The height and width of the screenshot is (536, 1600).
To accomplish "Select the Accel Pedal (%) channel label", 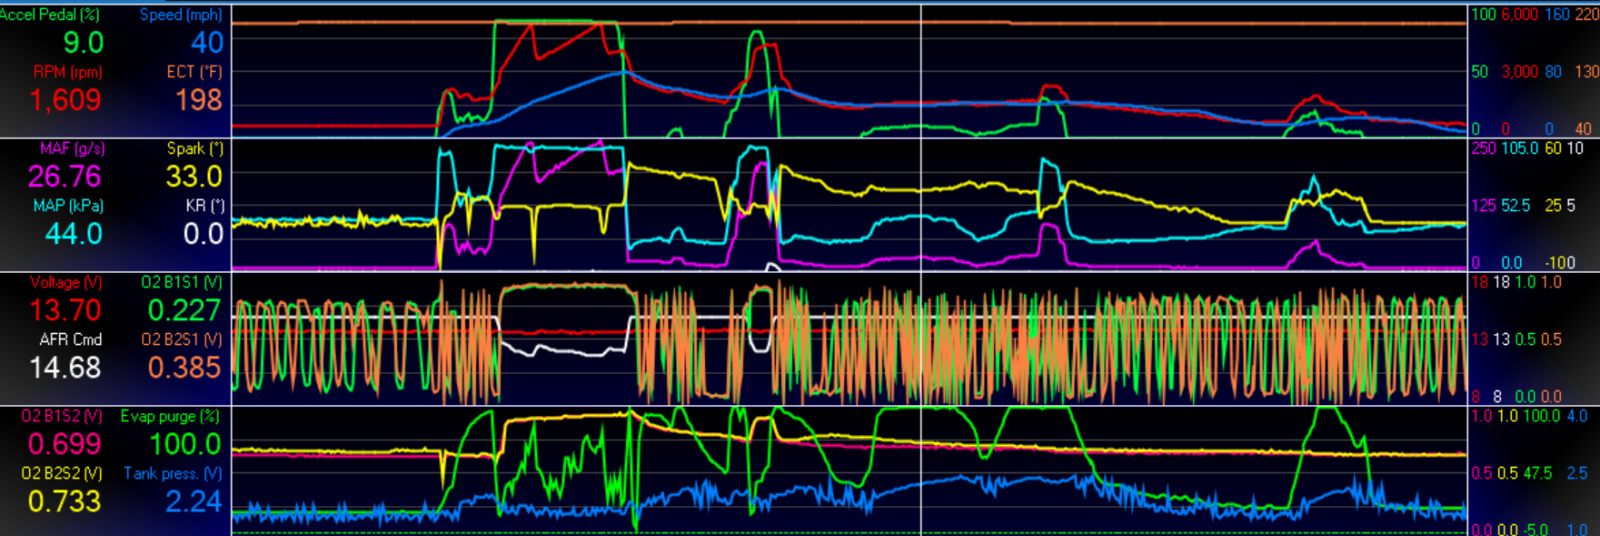I will coord(50,14).
